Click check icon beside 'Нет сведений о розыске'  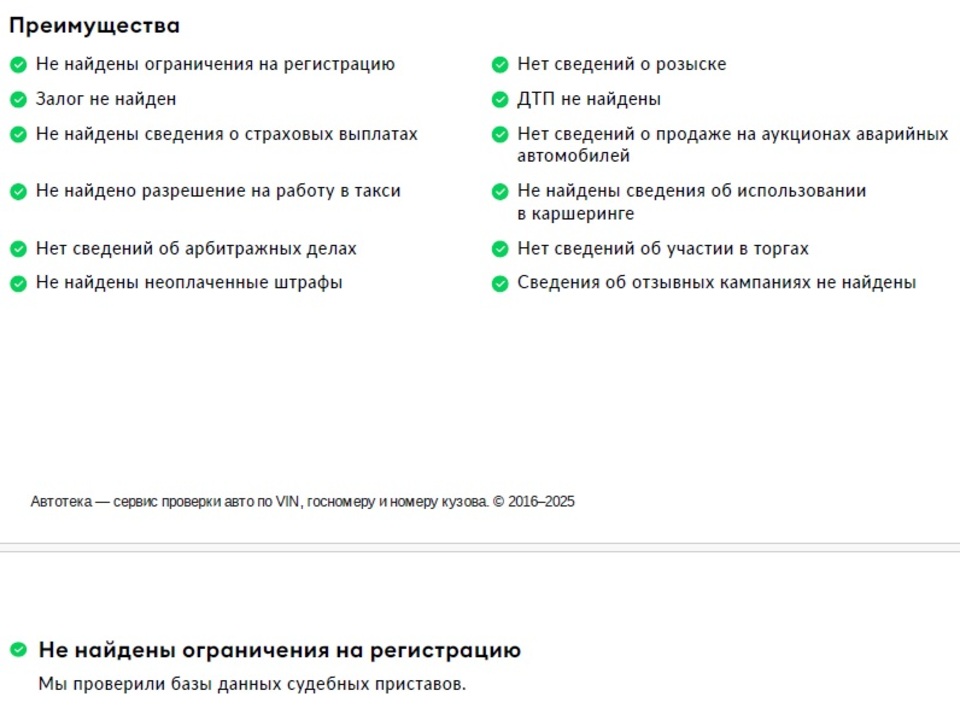[x=500, y=64]
